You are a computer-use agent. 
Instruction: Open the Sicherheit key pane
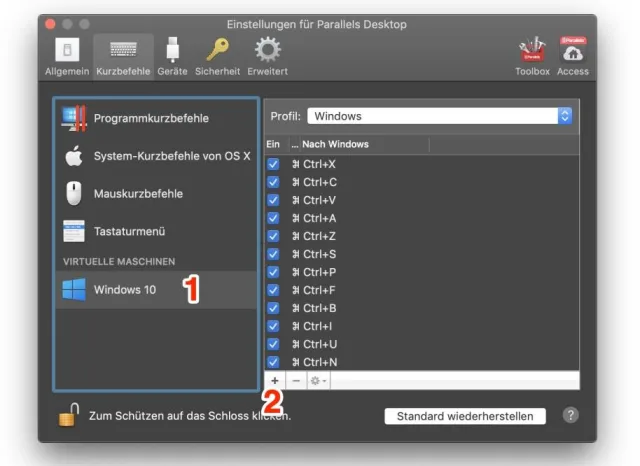click(x=217, y=57)
